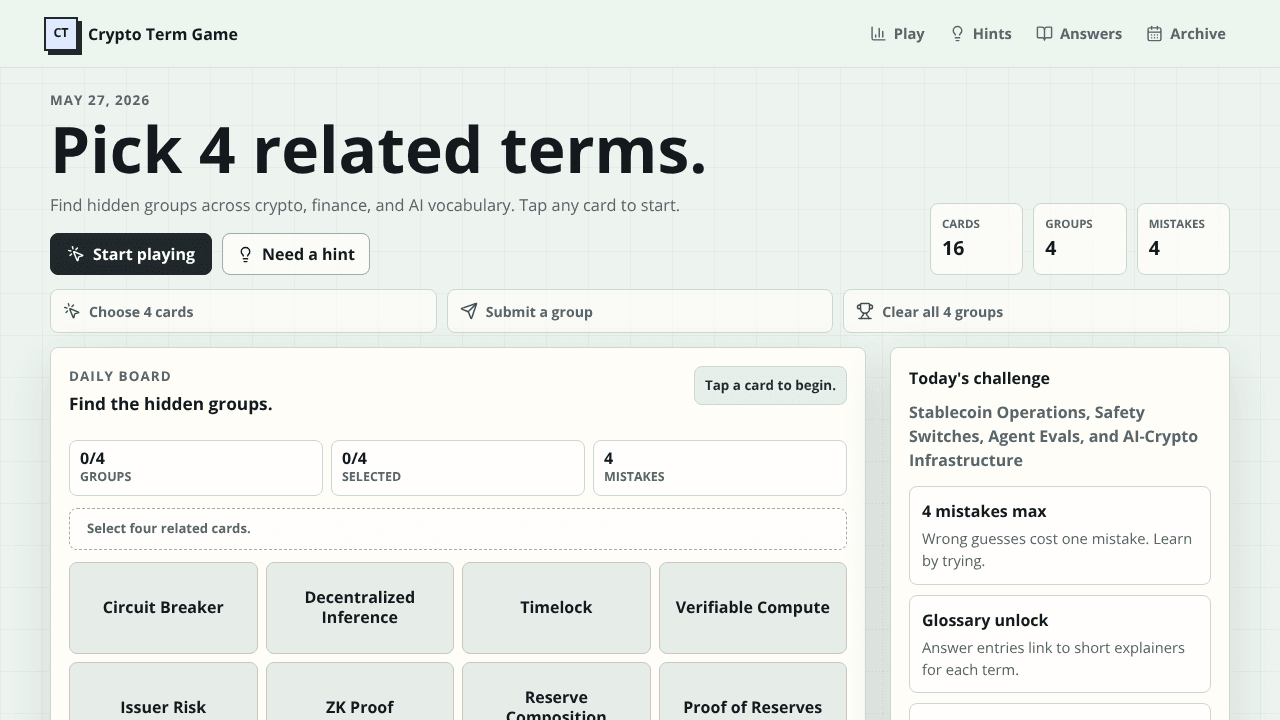
Task: Click the book icon beside Answers
Action: [x=1044, y=34]
